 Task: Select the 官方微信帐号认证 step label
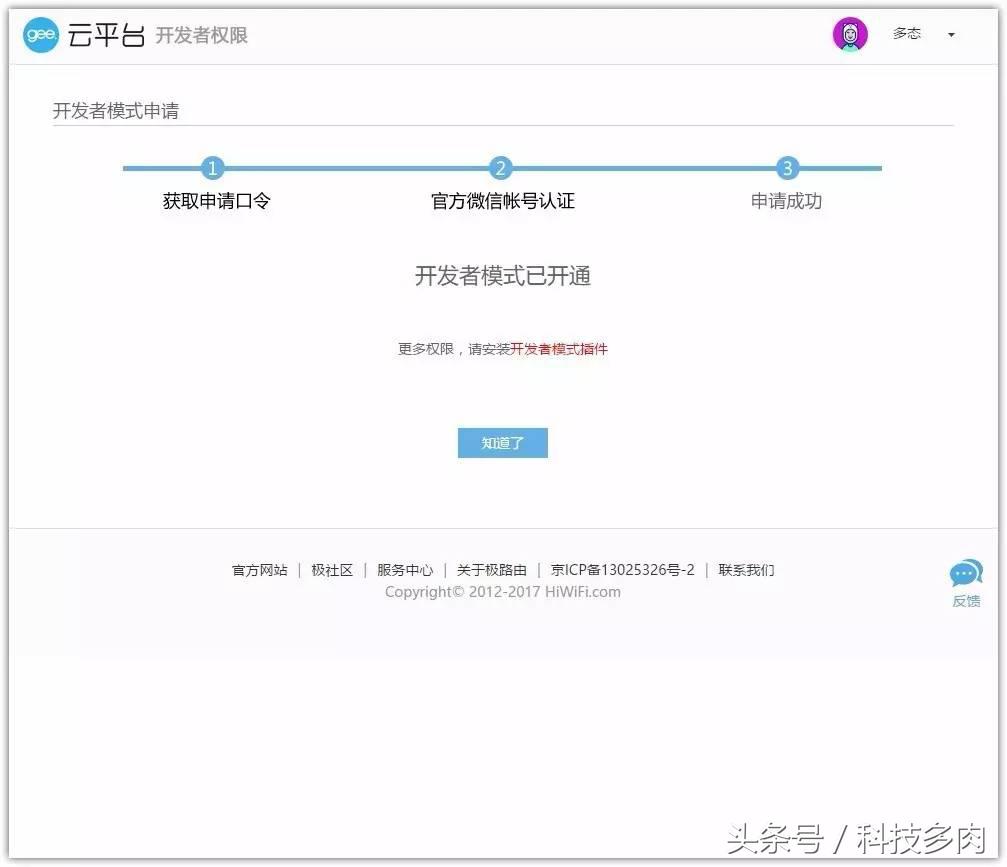click(x=502, y=201)
